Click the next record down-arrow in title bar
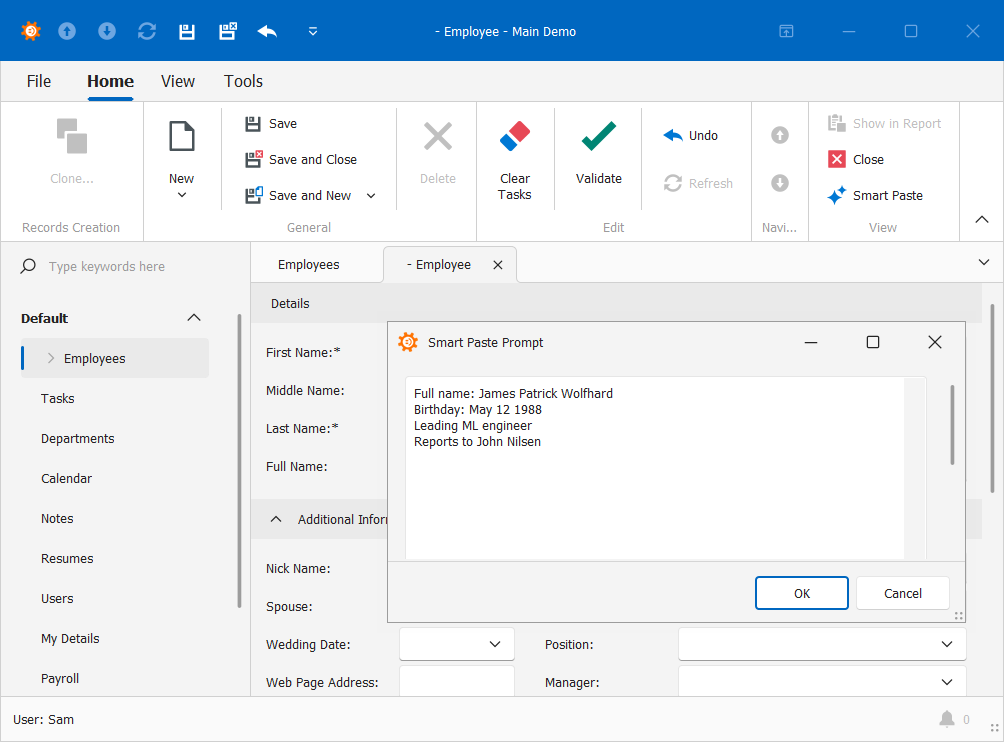The image size is (1004, 742). coord(107,31)
